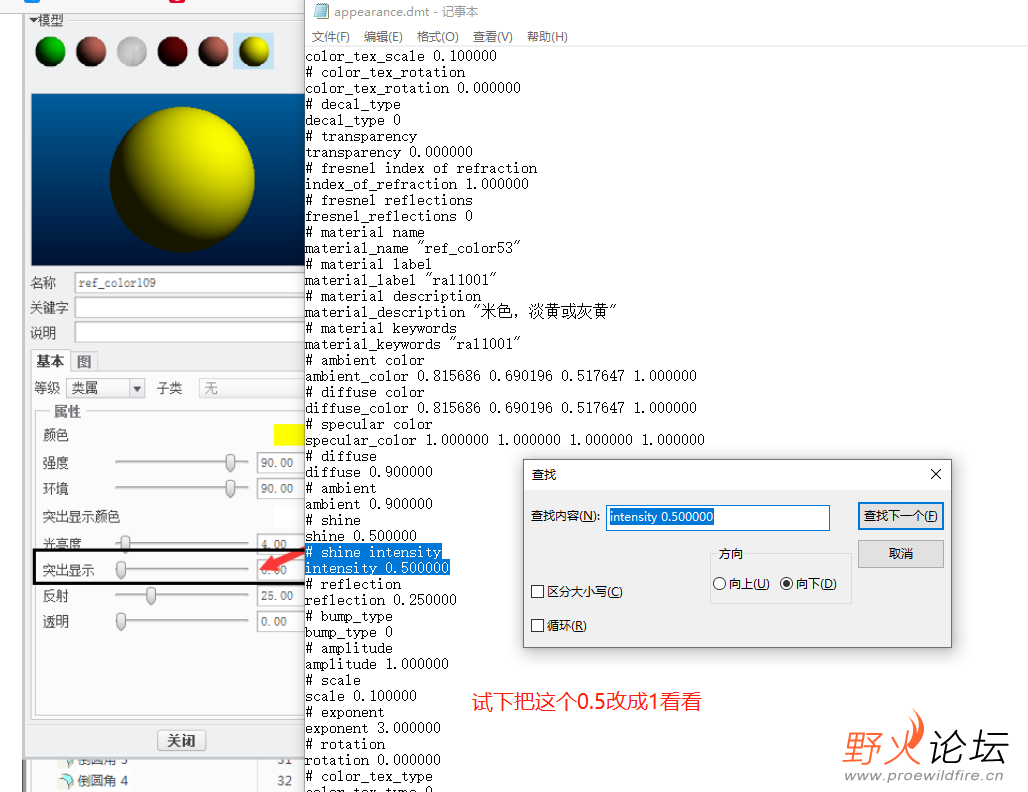
Task: Click the 查找下一个(F) button
Action: pos(901,516)
